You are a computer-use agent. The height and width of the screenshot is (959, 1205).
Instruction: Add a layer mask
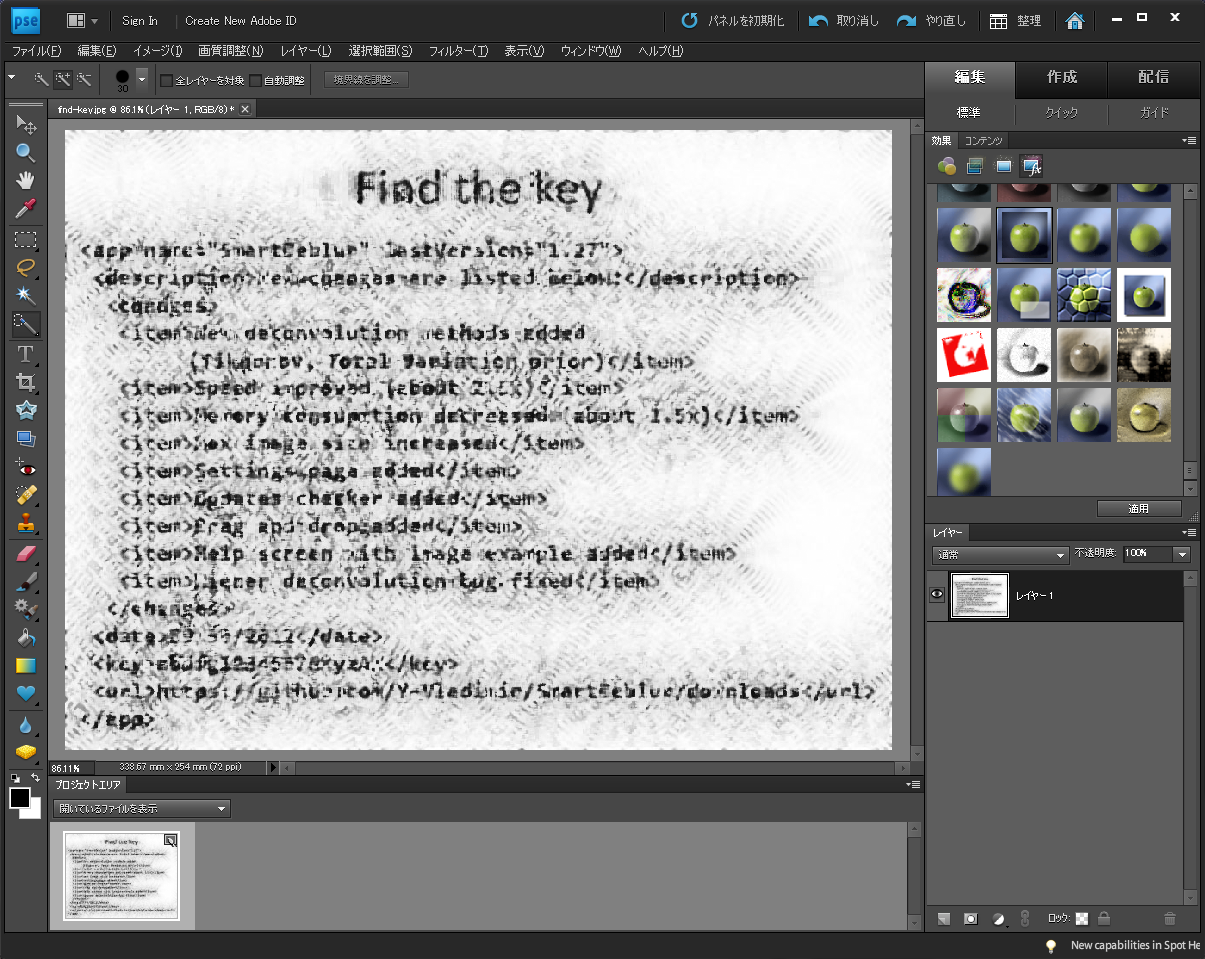point(971,918)
